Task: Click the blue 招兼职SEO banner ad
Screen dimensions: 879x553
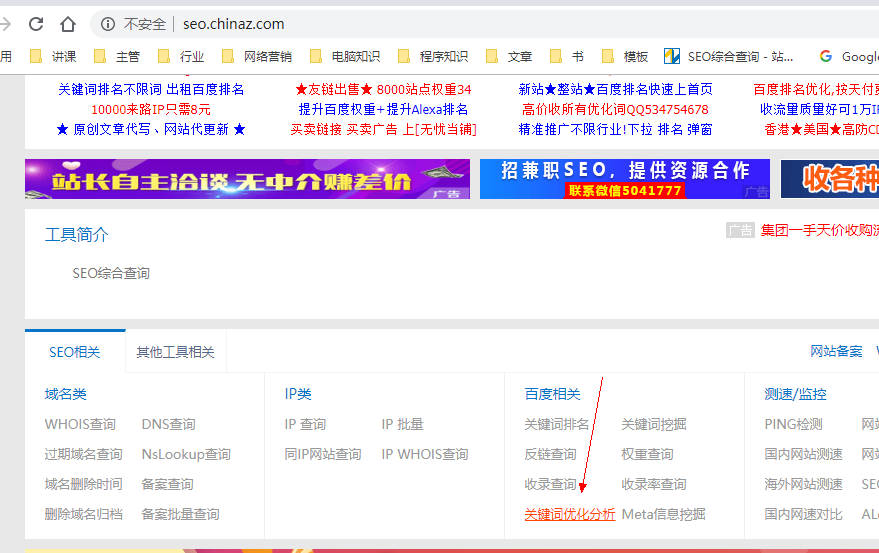Action: pos(624,179)
